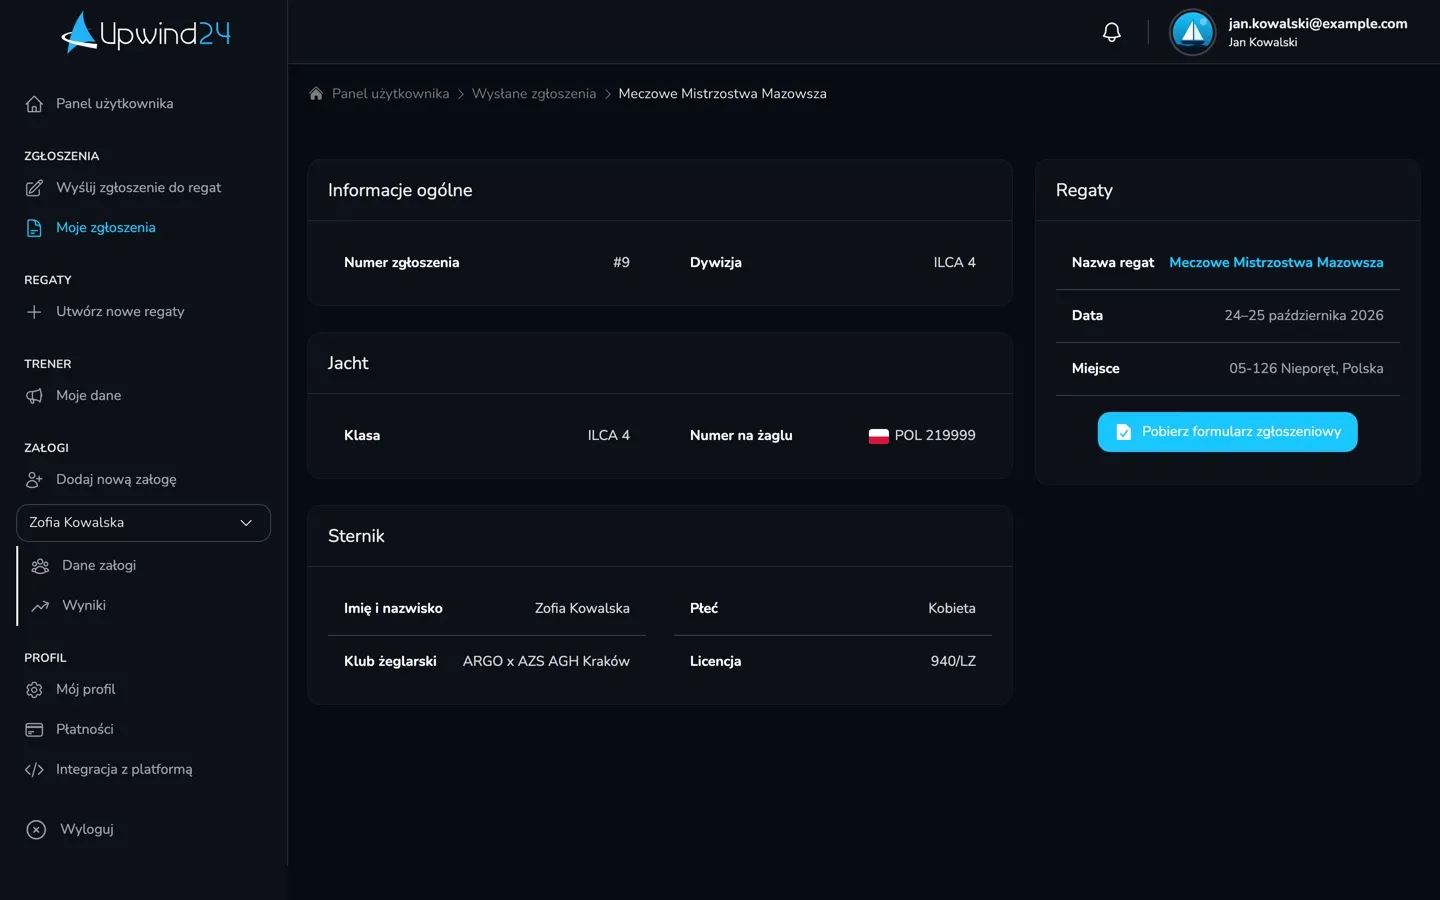This screenshot has height=900, width=1440.
Task: Click the chevron arrow in crew selector
Action: pos(246,523)
